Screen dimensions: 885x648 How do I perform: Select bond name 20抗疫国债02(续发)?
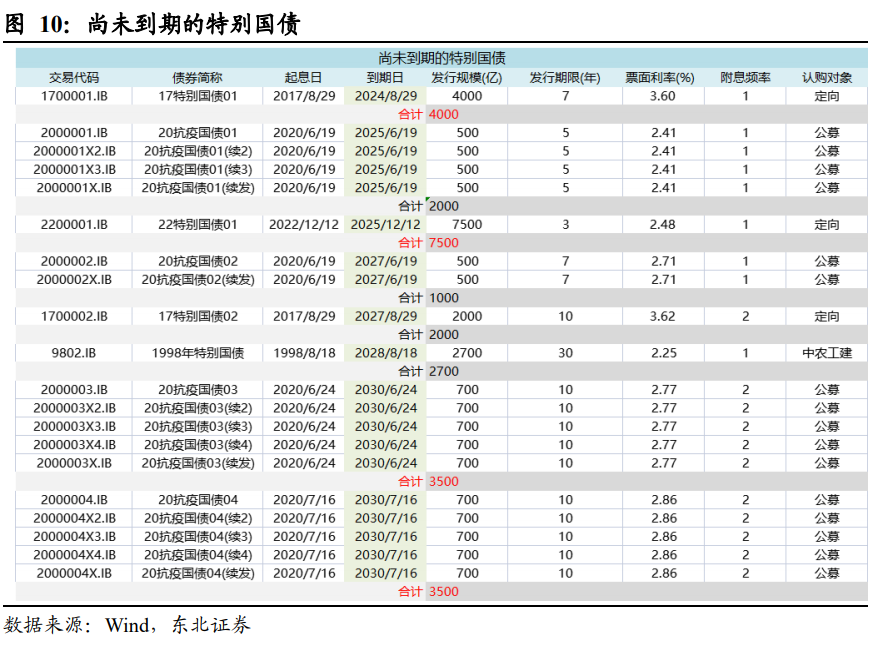click(198, 279)
